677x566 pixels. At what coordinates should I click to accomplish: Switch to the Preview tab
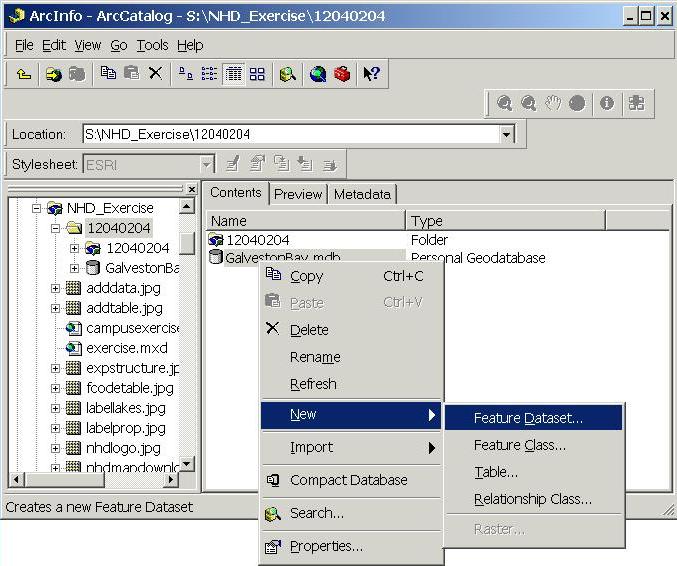[298, 194]
